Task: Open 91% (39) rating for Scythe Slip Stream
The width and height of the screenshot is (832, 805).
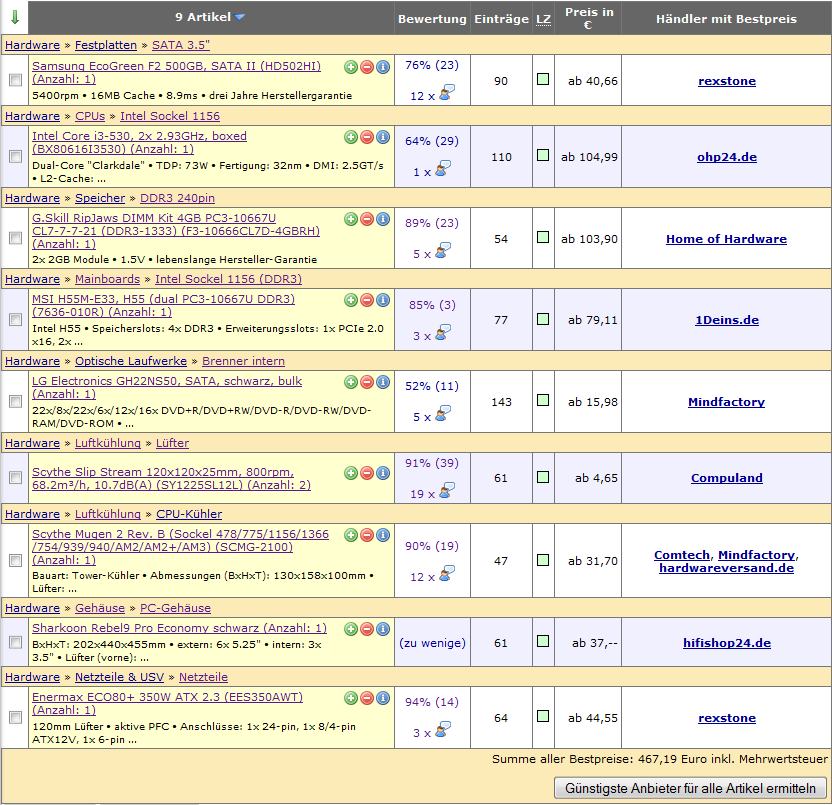Action: tap(432, 463)
